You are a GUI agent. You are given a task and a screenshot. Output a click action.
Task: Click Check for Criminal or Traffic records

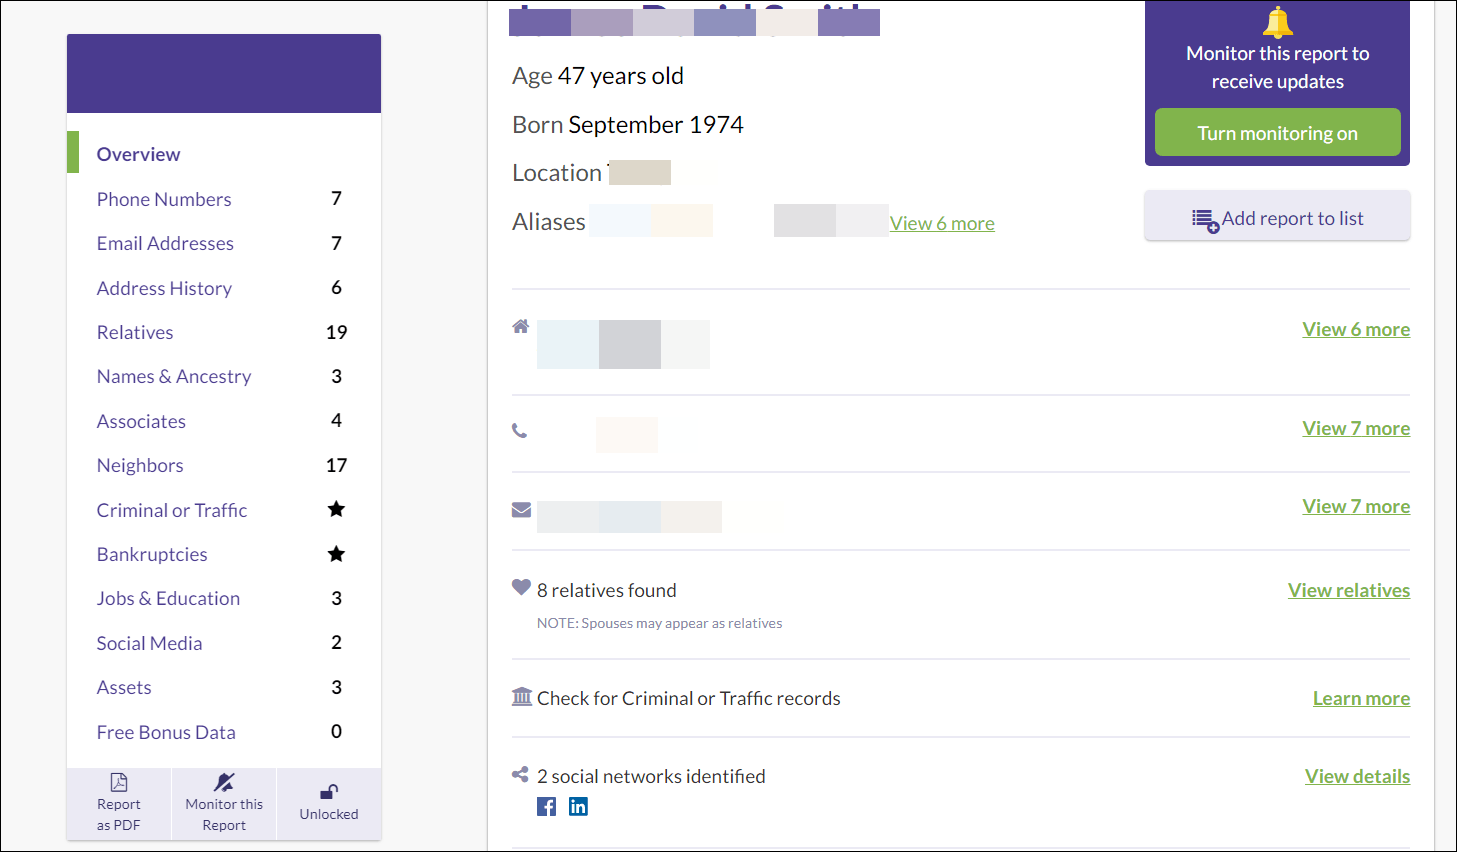coord(689,698)
